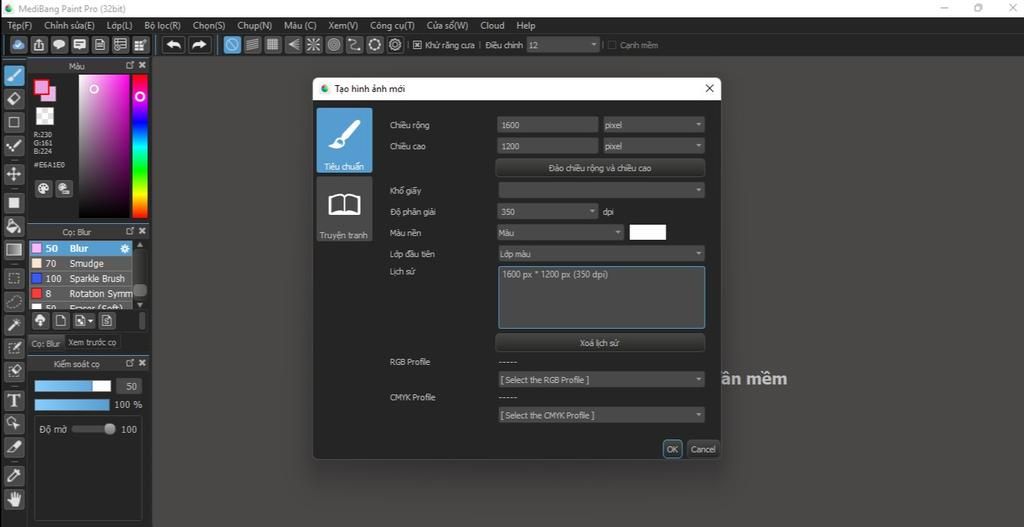Screen dimensions: 1024x527
Task: Open Lớp đầu tiên dropdown
Action: click(x=601, y=253)
